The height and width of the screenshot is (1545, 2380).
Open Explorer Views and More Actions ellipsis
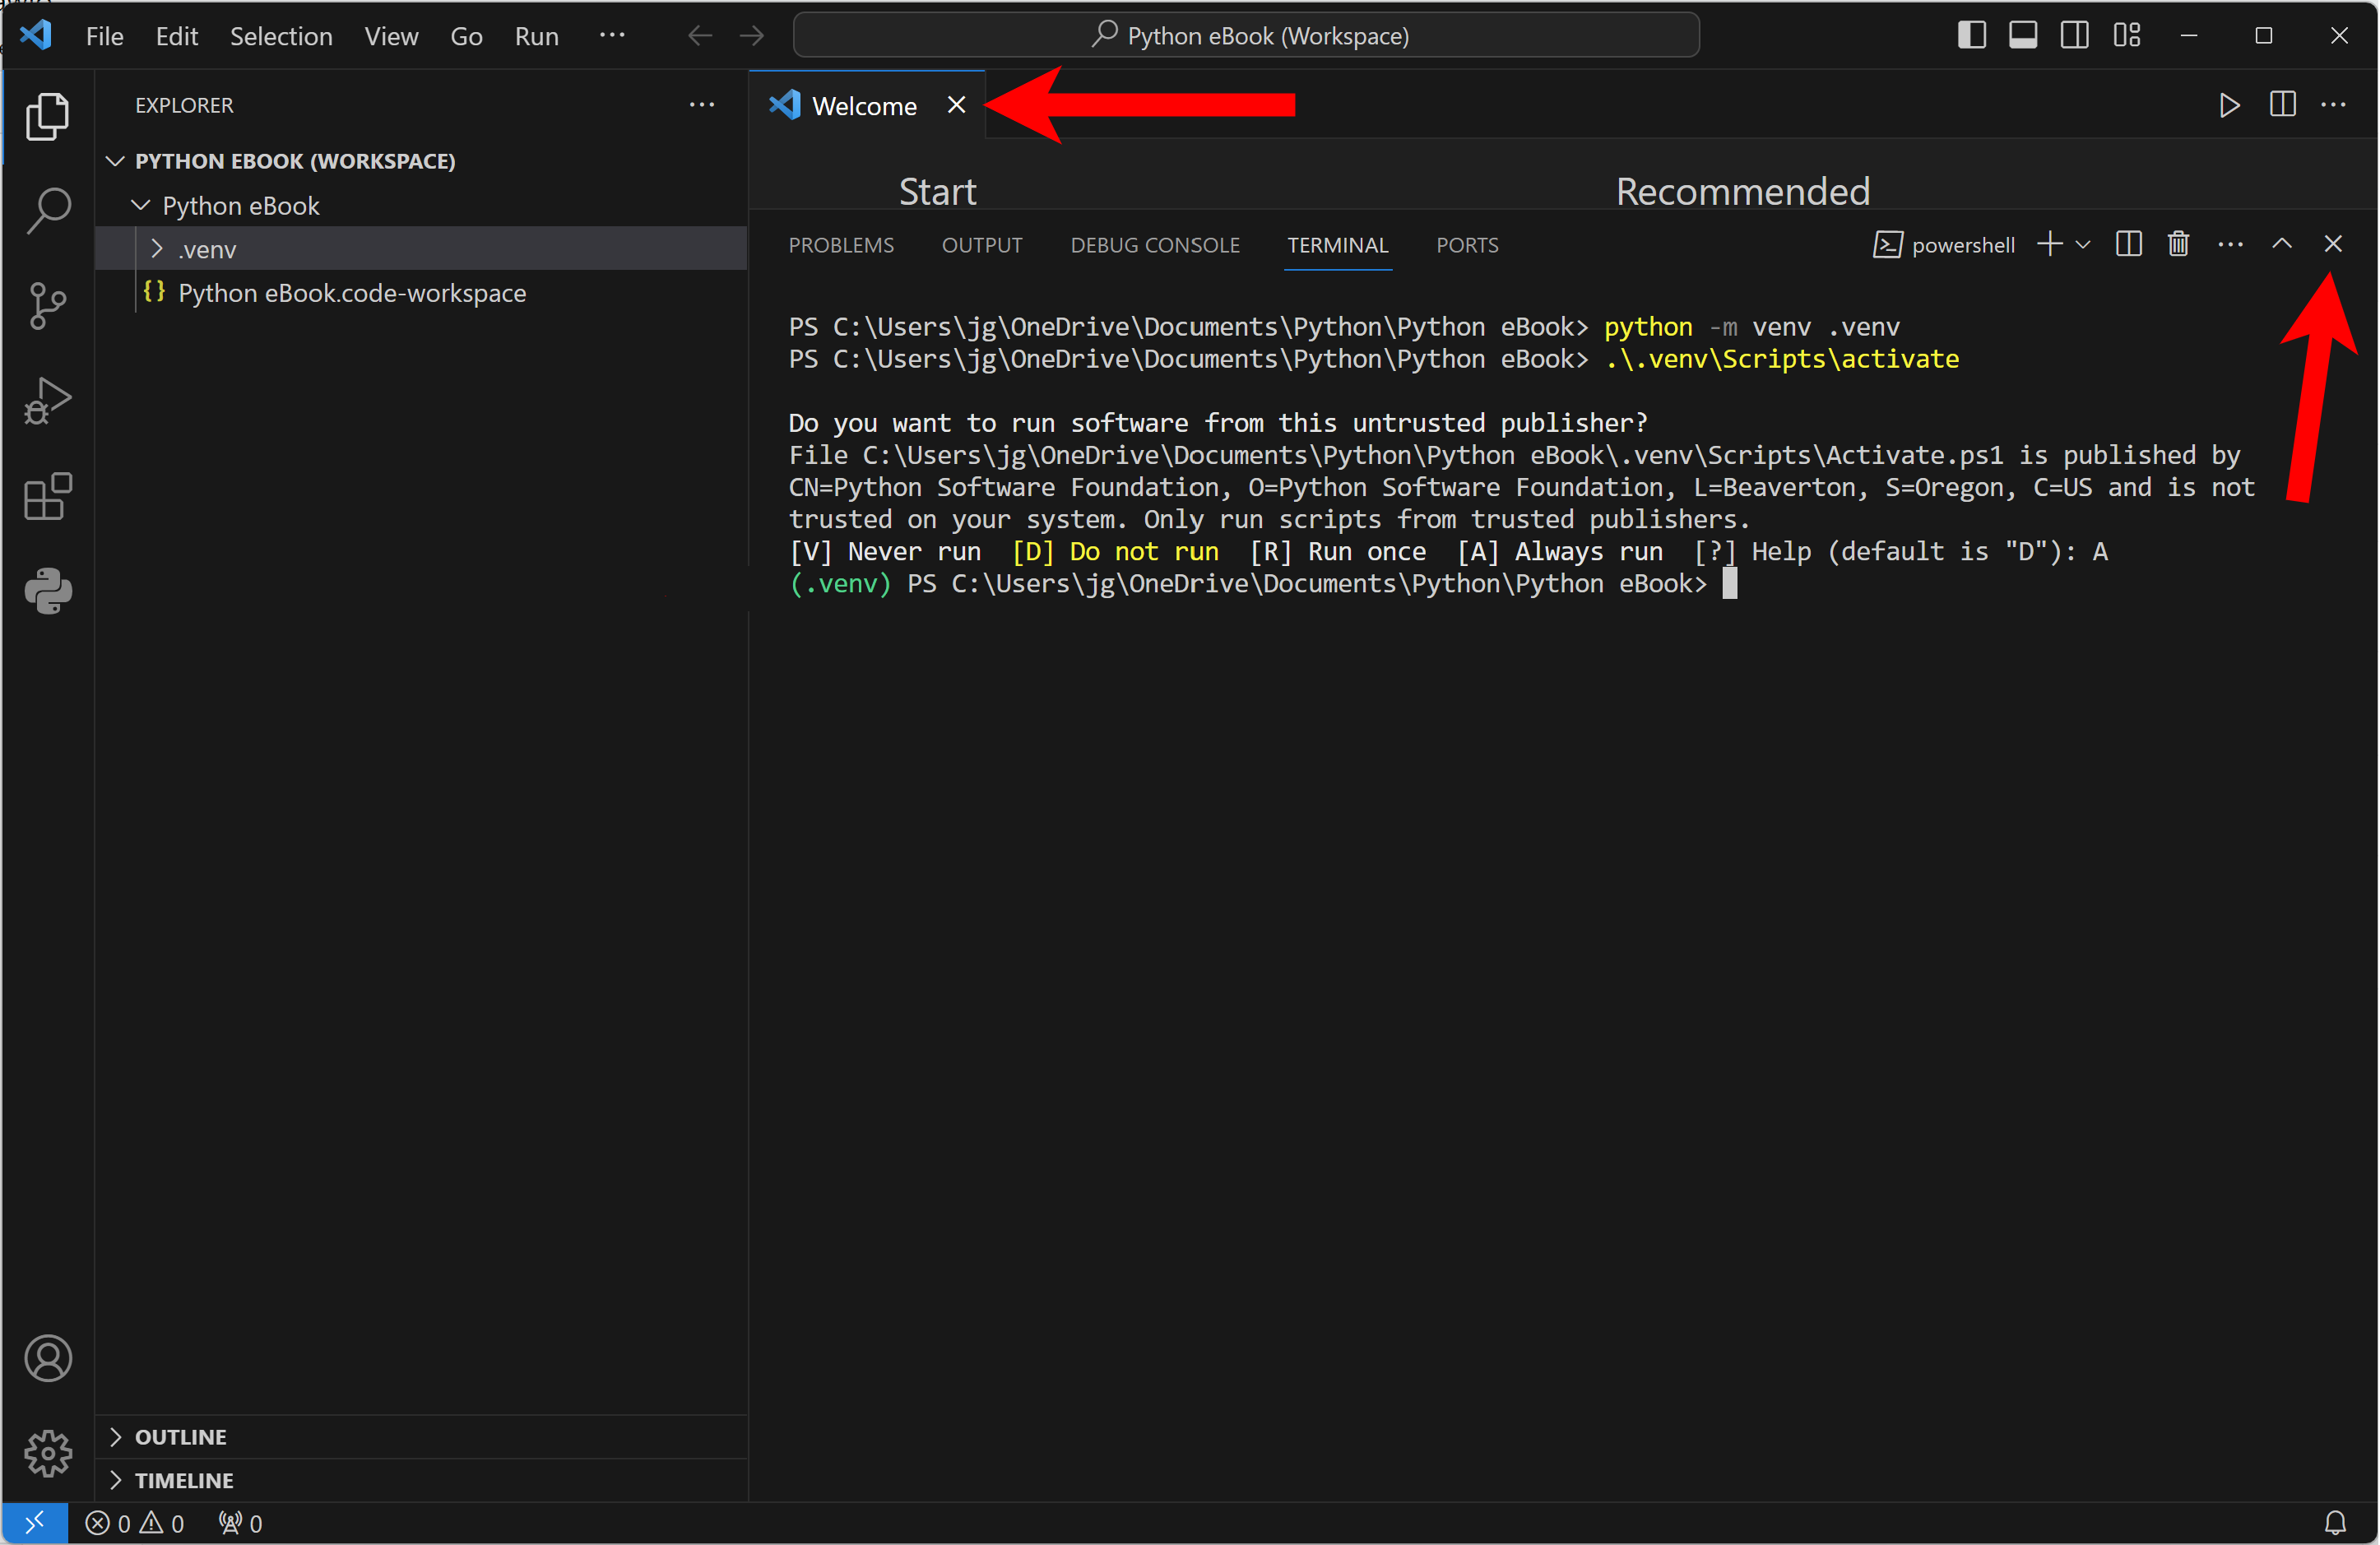click(x=702, y=105)
